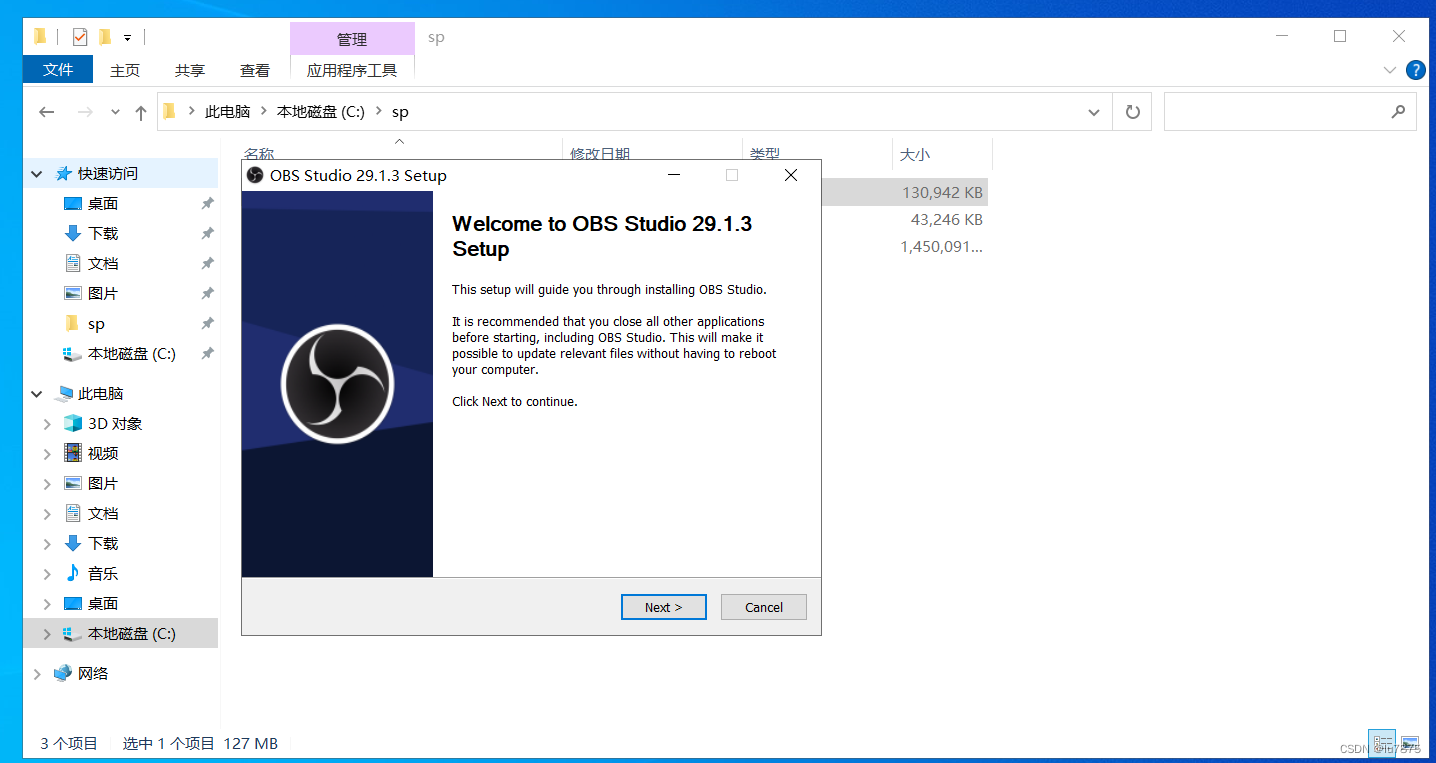Image resolution: width=1436 pixels, height=763 pixels.
Task: Unpin 下载 via its pin icon
Action: pos(207,234)
